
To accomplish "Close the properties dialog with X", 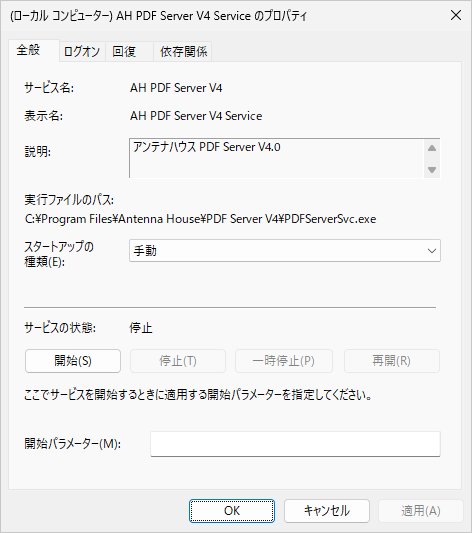I will (456, 15).
